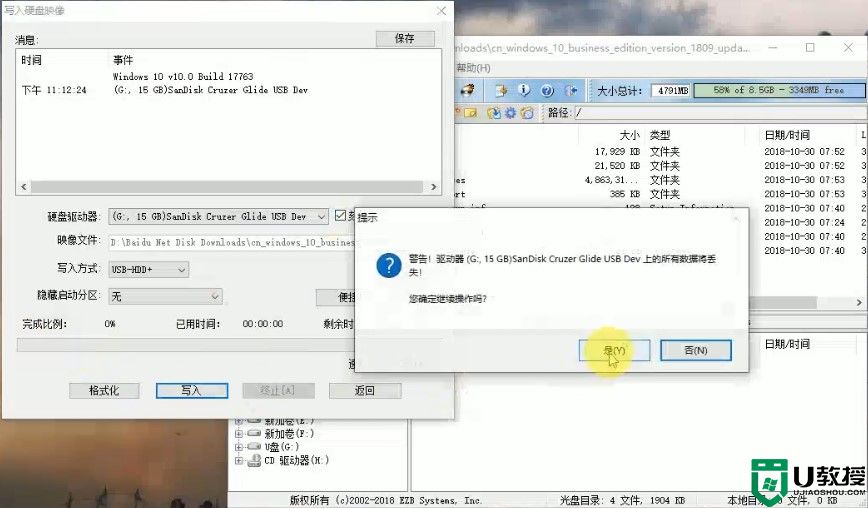The width and height of the screenshot is (868, 508).
Task: Select the 新加卷(F:) drive icon
Action: [254, 433]
